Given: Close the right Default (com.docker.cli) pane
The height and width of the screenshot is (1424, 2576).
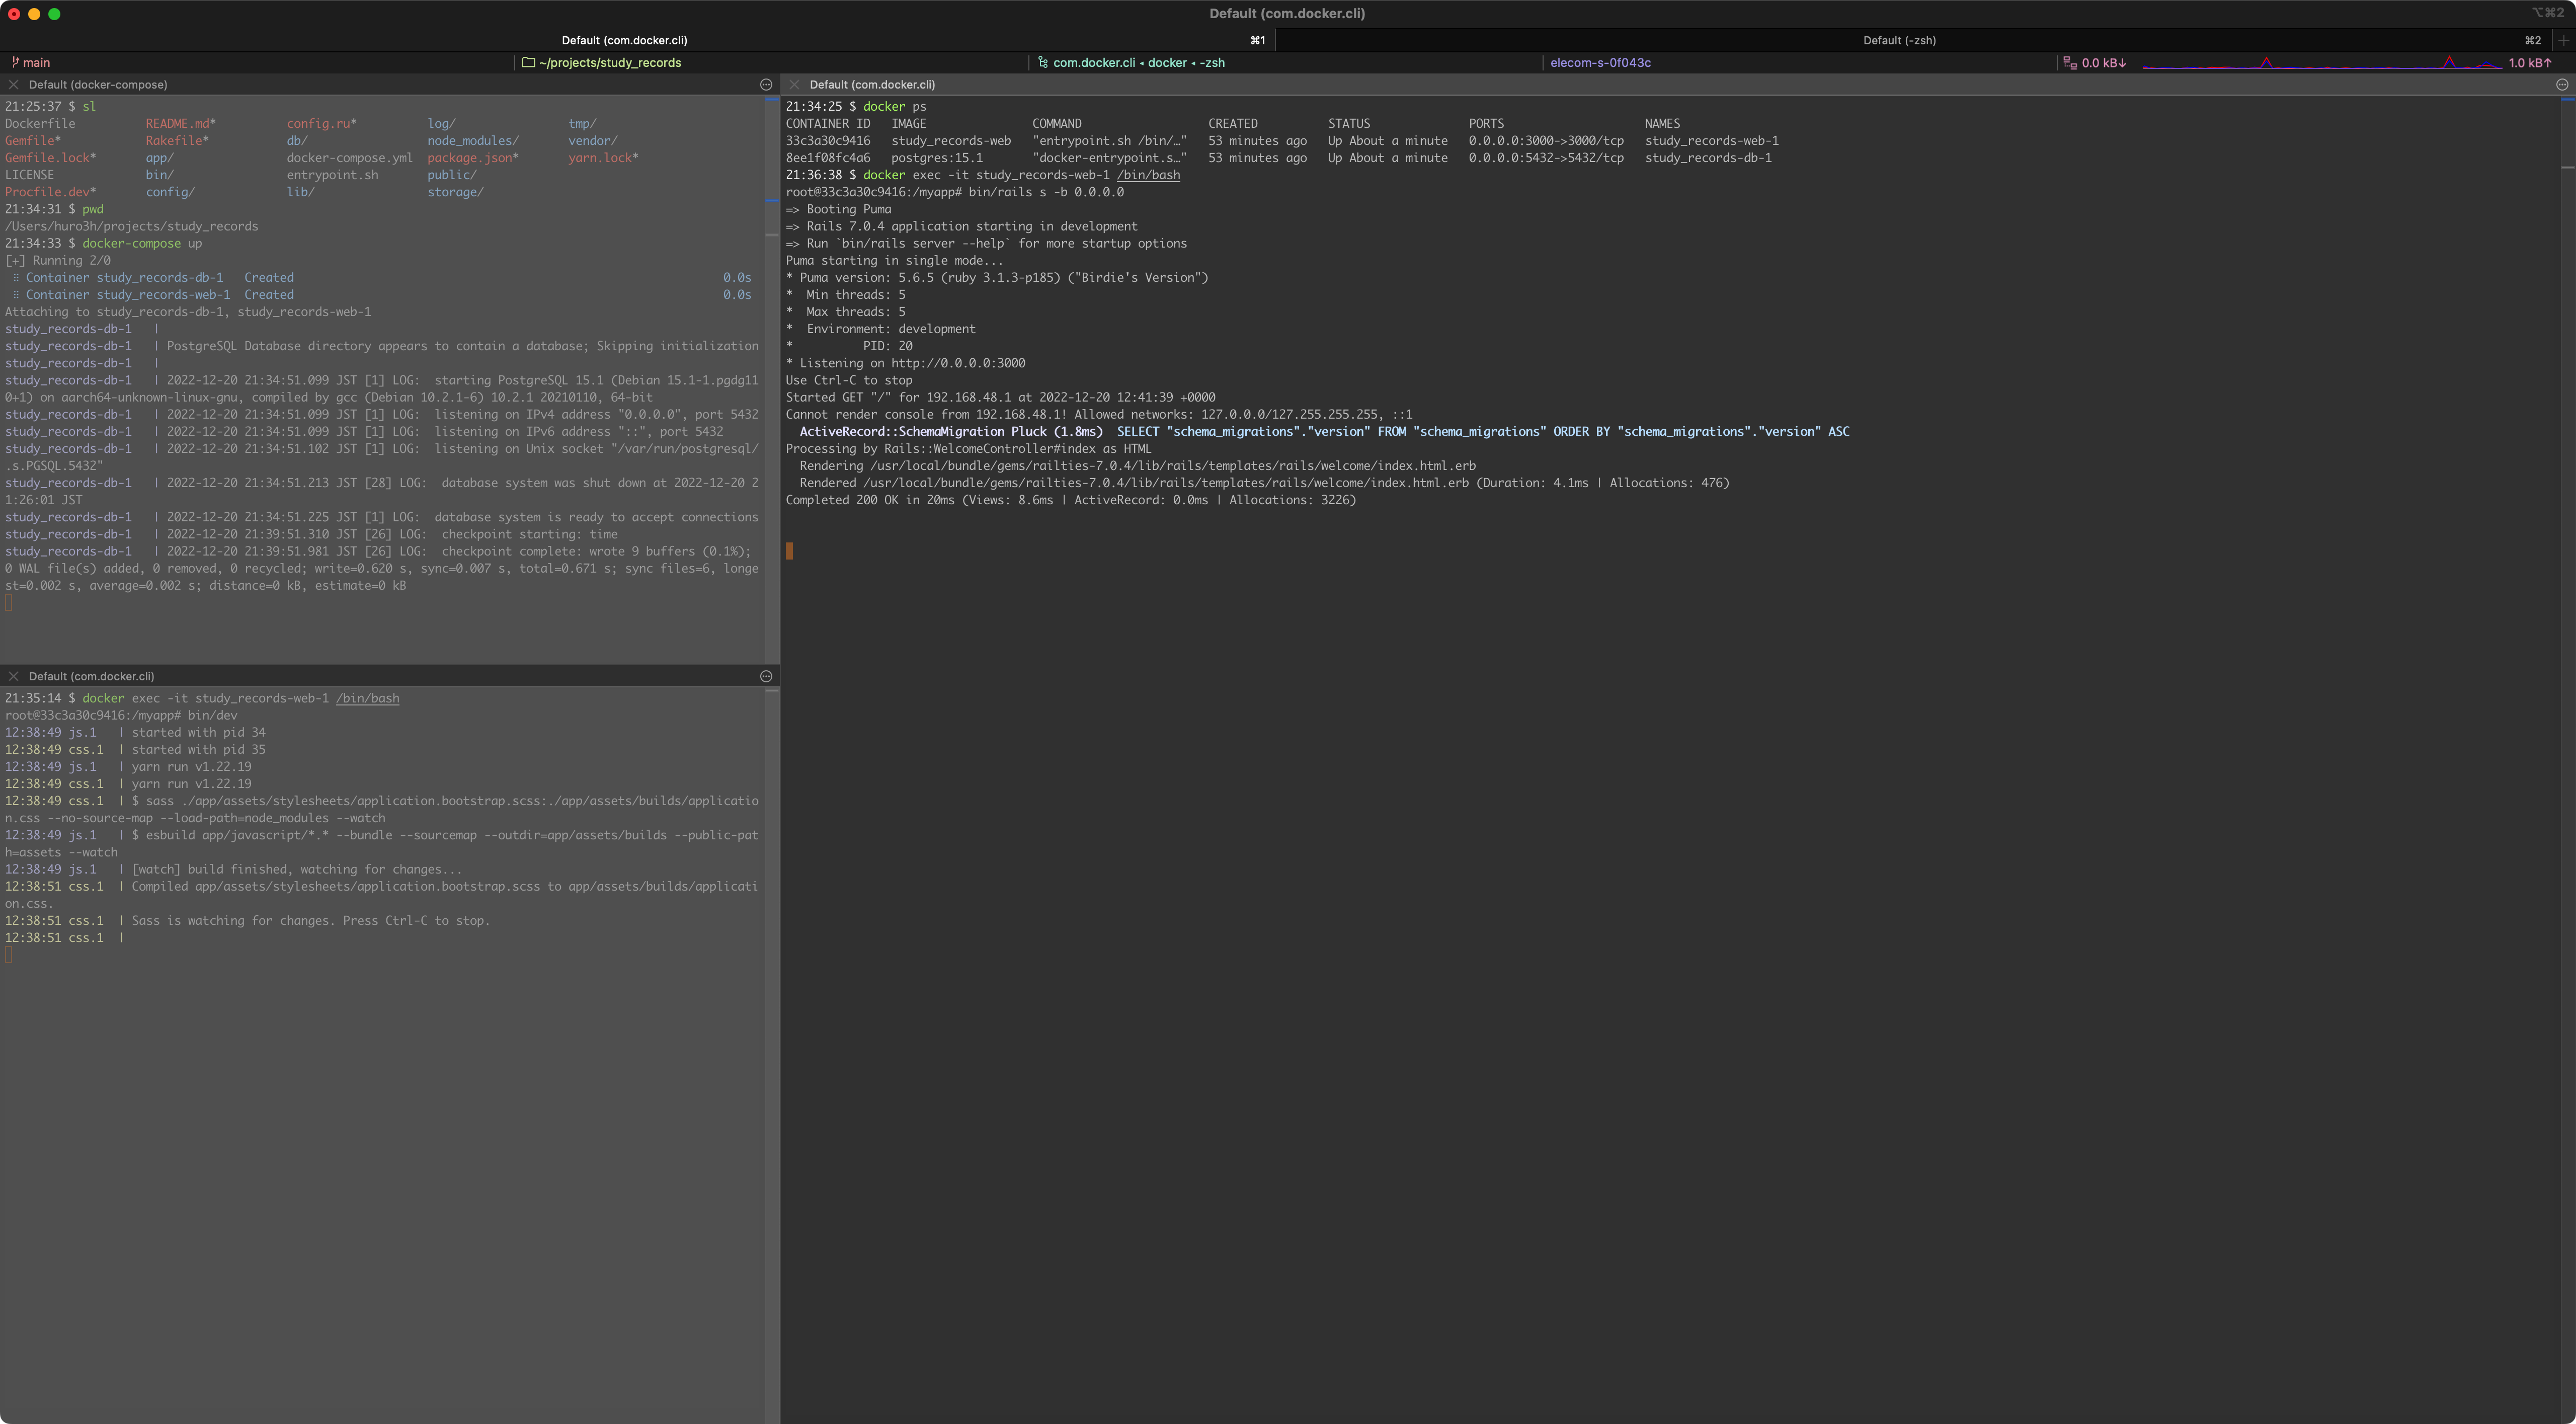Looking at the screenshot, I should (x=794, y=84).
